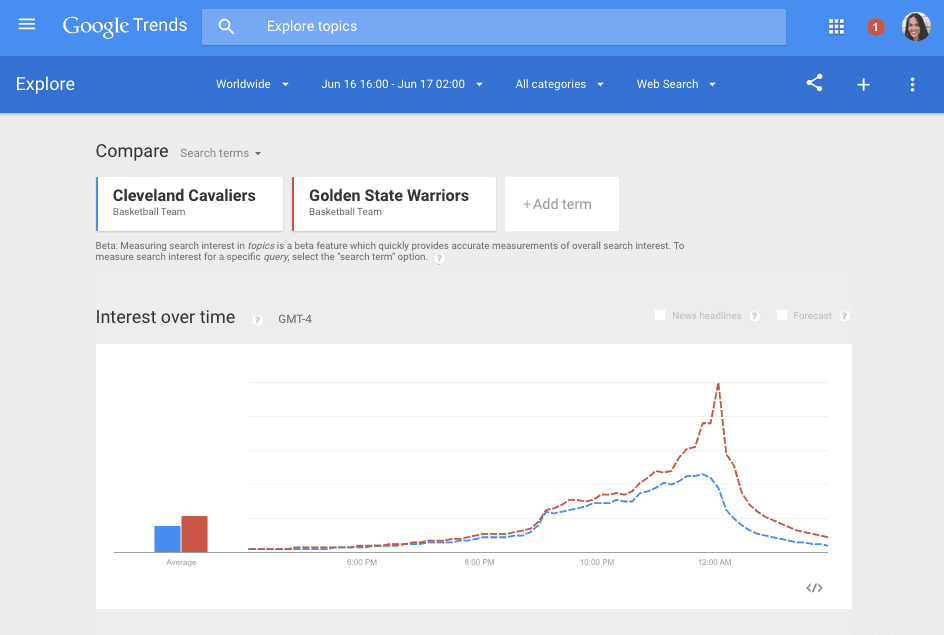This screenshot has width=944, height=635.
Task: Click the plus icon in Explore bar
Action: (x=863, y=85)
